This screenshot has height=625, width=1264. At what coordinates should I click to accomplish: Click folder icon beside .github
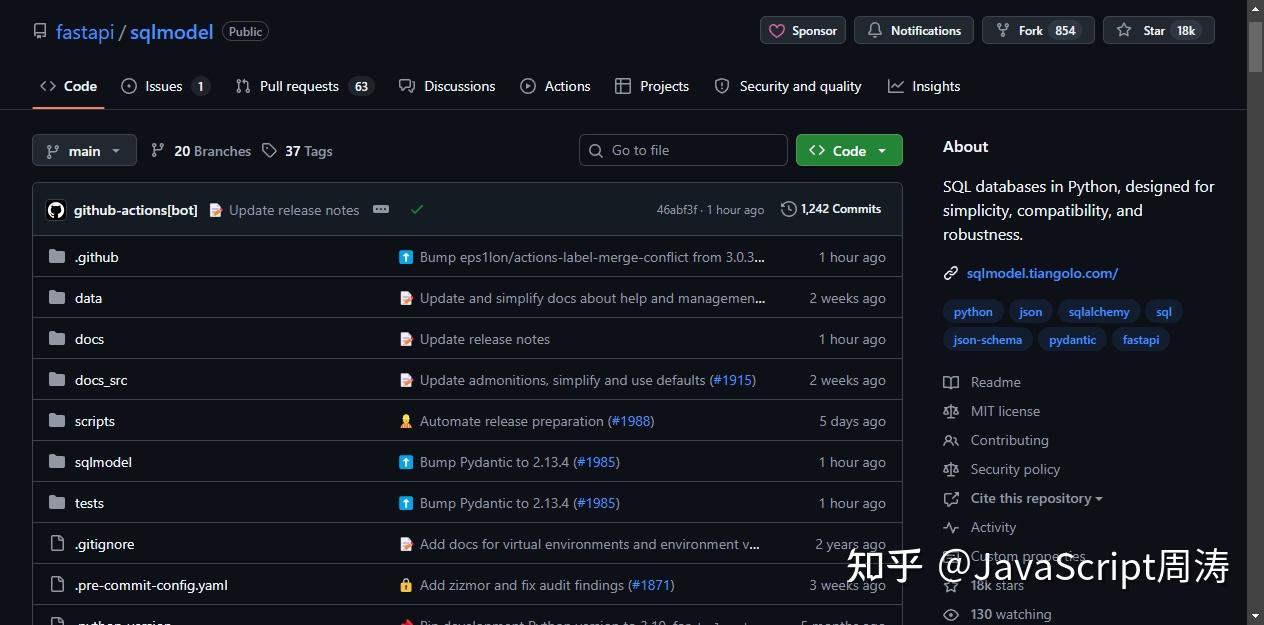[x=57, y=257]
